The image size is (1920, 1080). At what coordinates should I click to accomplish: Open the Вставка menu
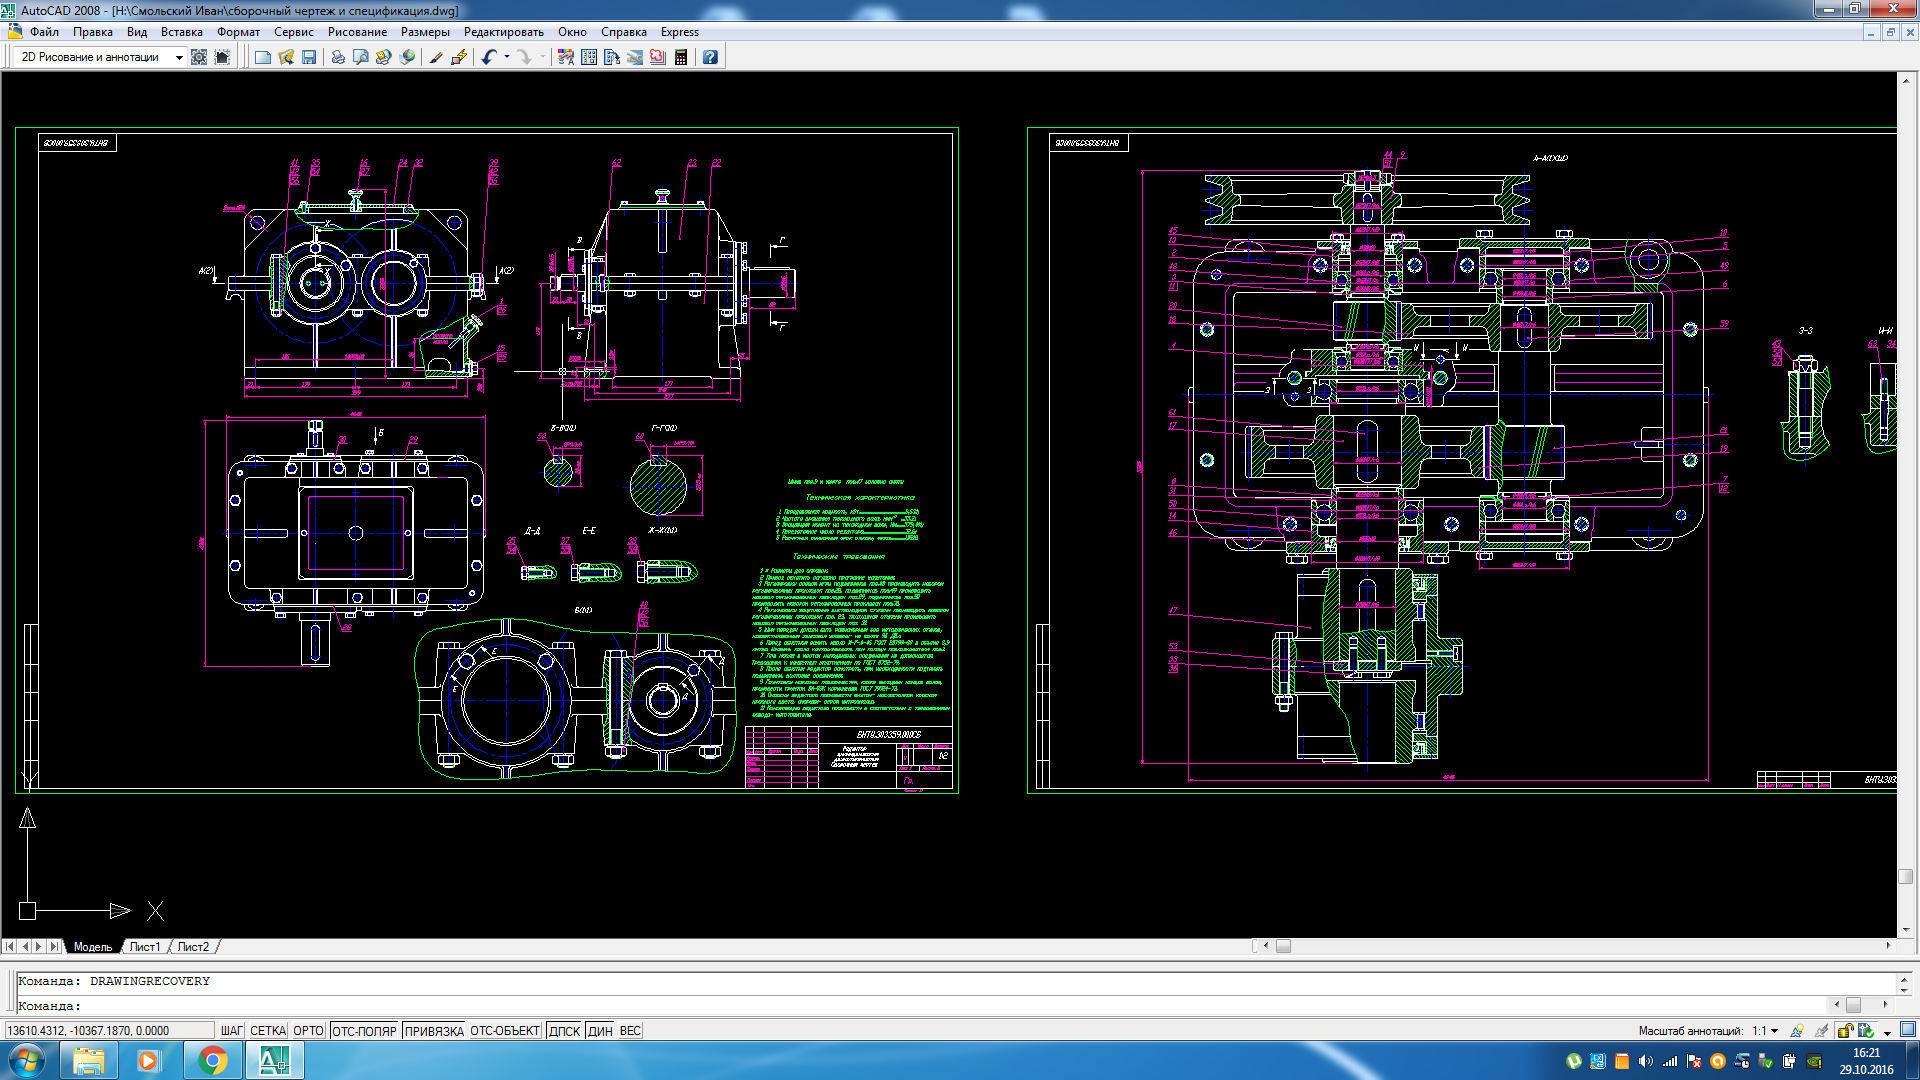tap(182, 32)
